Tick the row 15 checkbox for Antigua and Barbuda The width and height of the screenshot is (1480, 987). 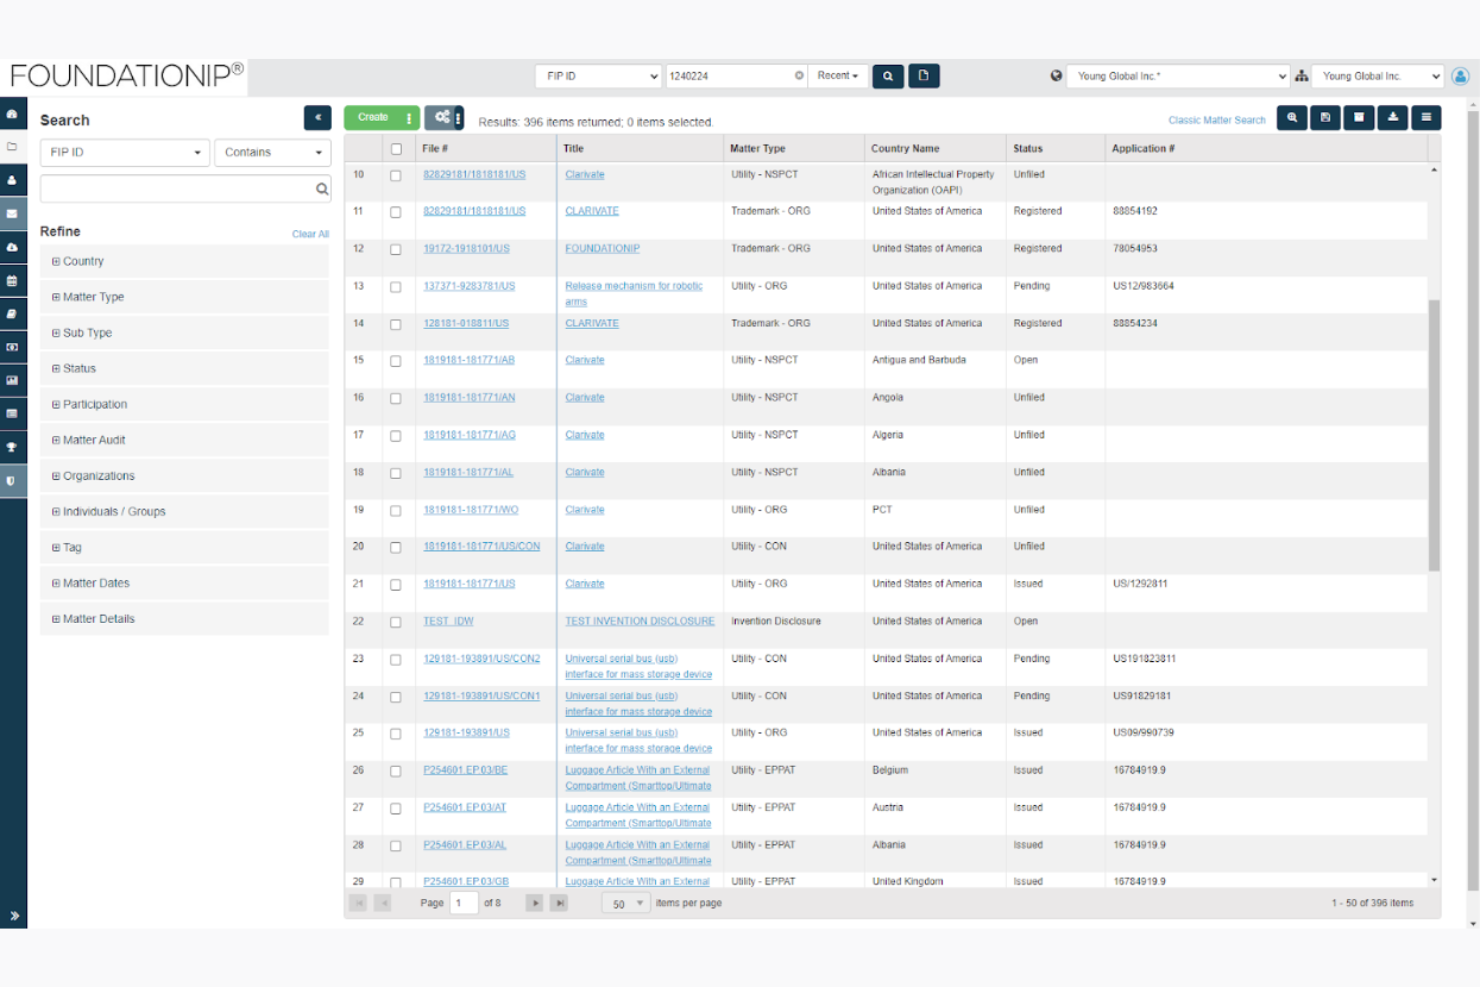tap(396, 362)
